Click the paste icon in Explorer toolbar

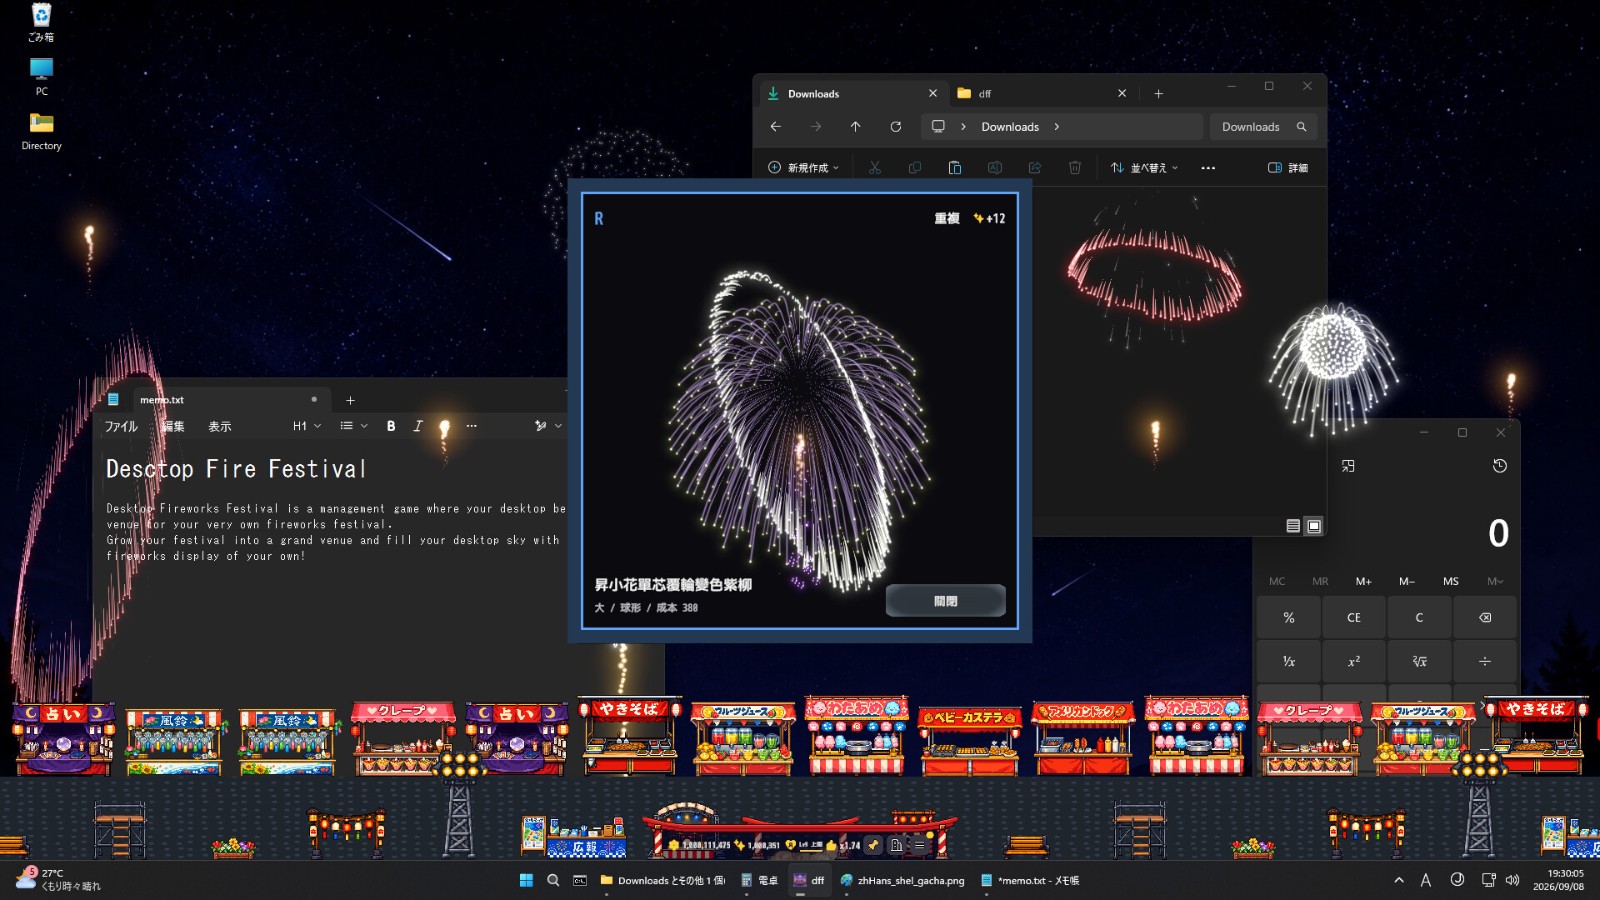[955, 168]
